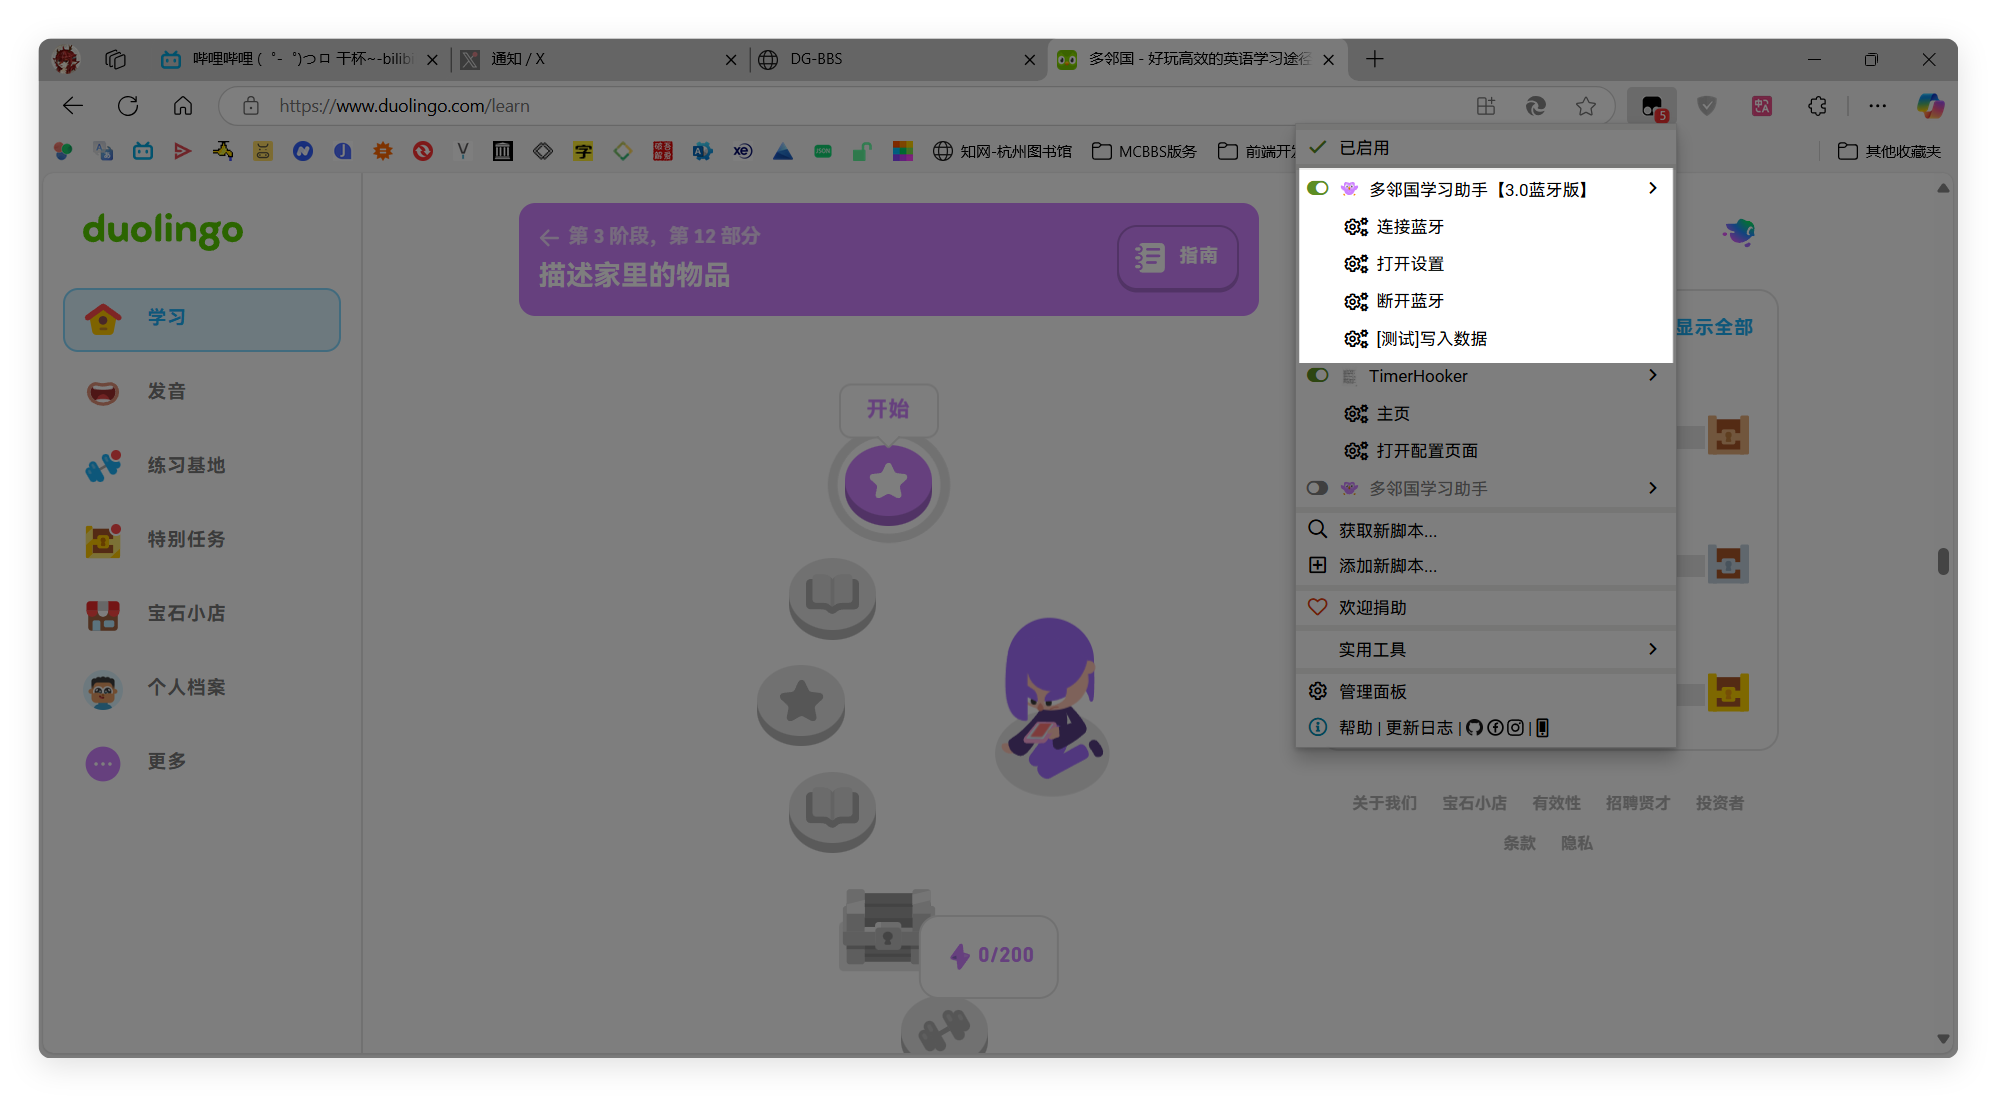Click the heart icon next to 欢迎捐助
The height and width of the screenshot is (1096, 1996).
point(1318,607)
